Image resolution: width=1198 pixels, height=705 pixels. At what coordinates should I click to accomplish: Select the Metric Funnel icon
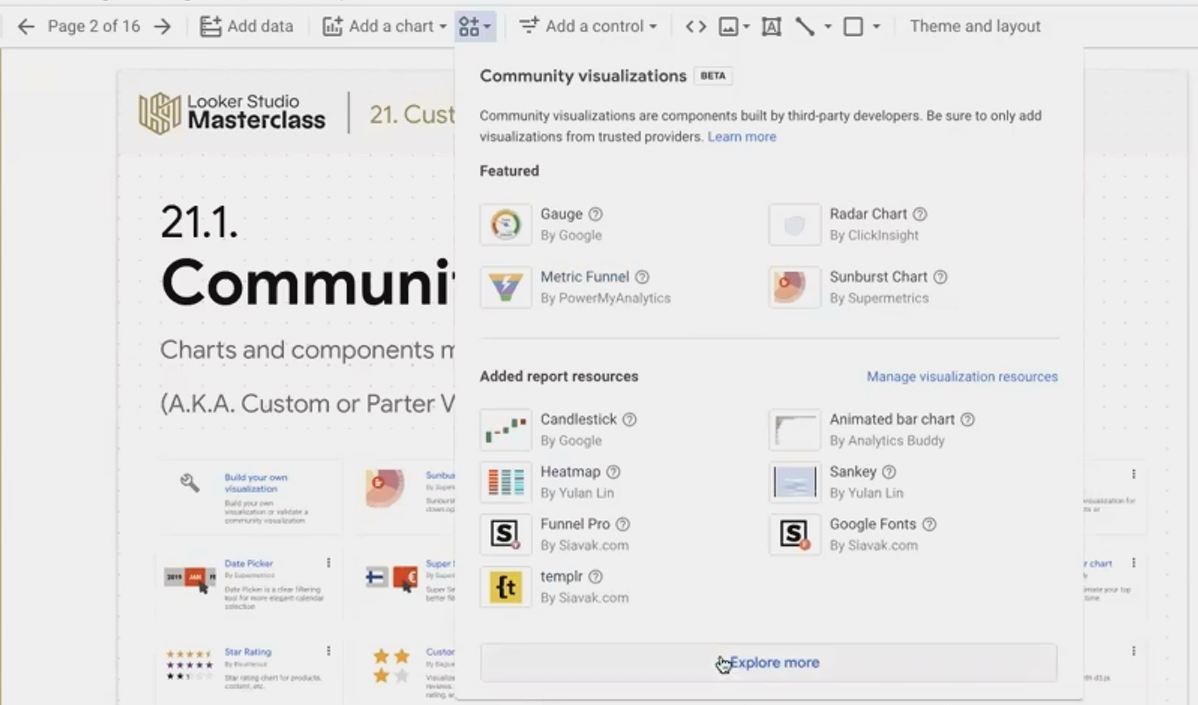pos(506,287)
